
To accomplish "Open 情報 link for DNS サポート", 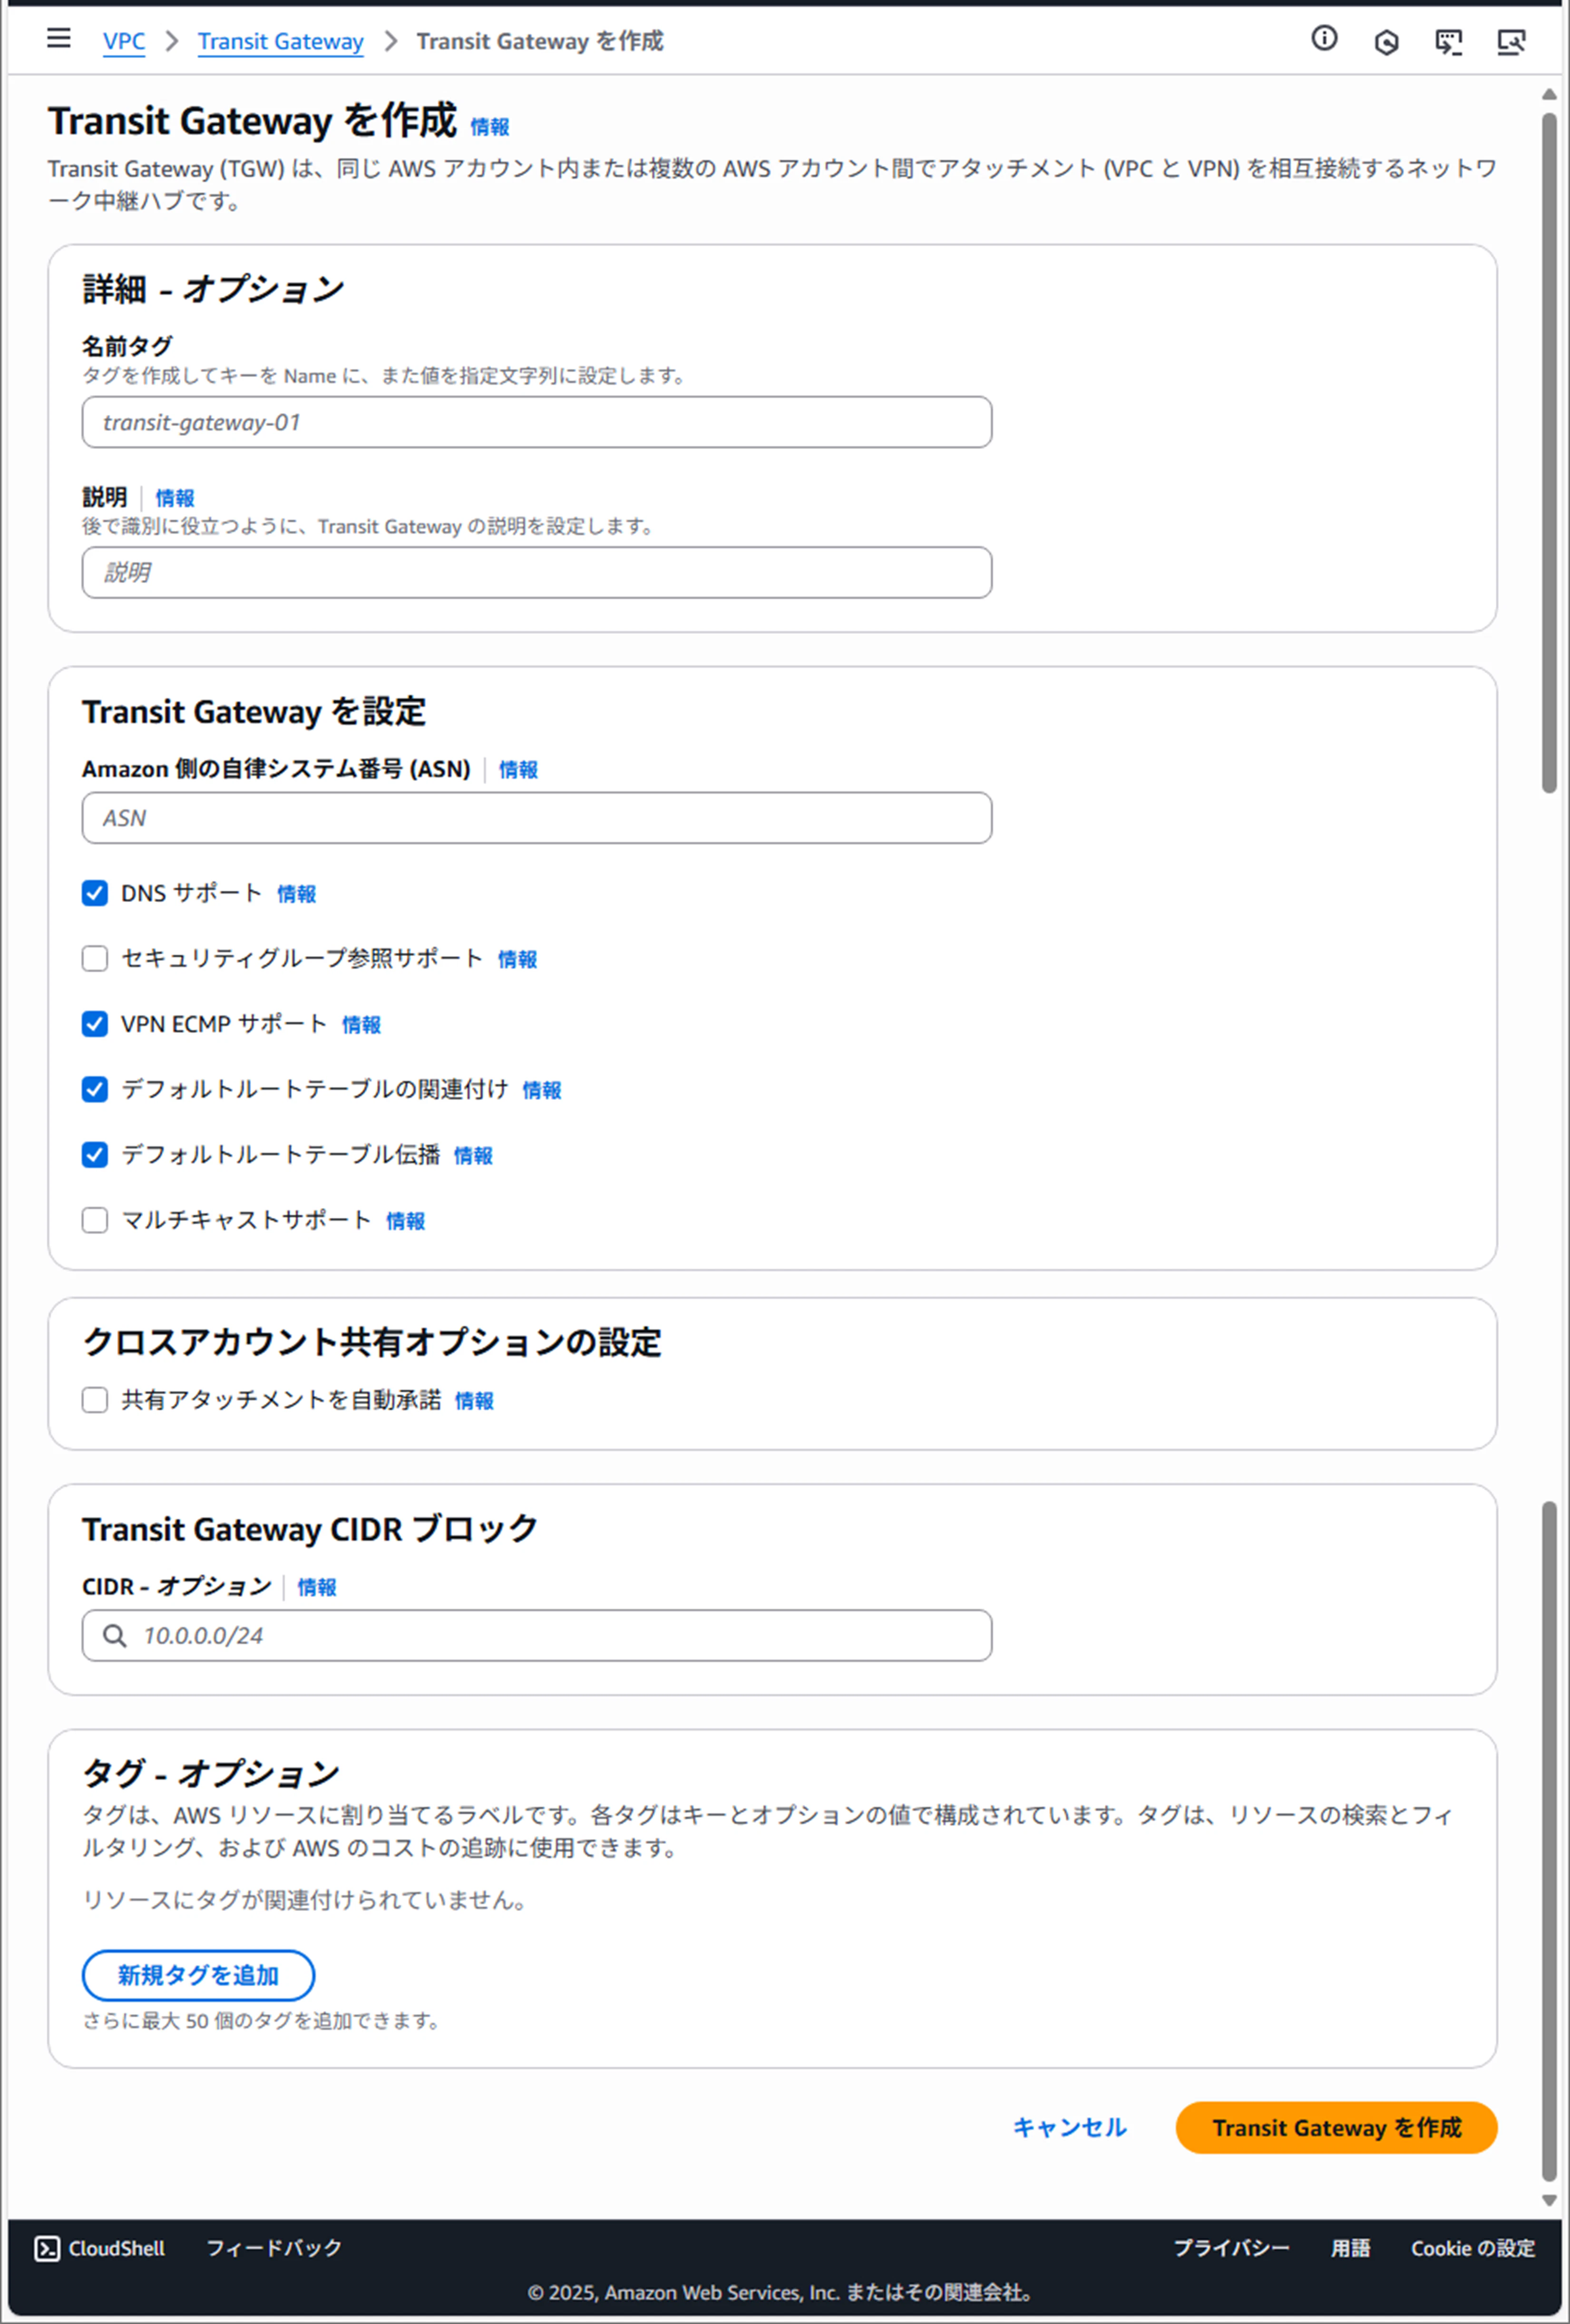I will pos(296,894).
